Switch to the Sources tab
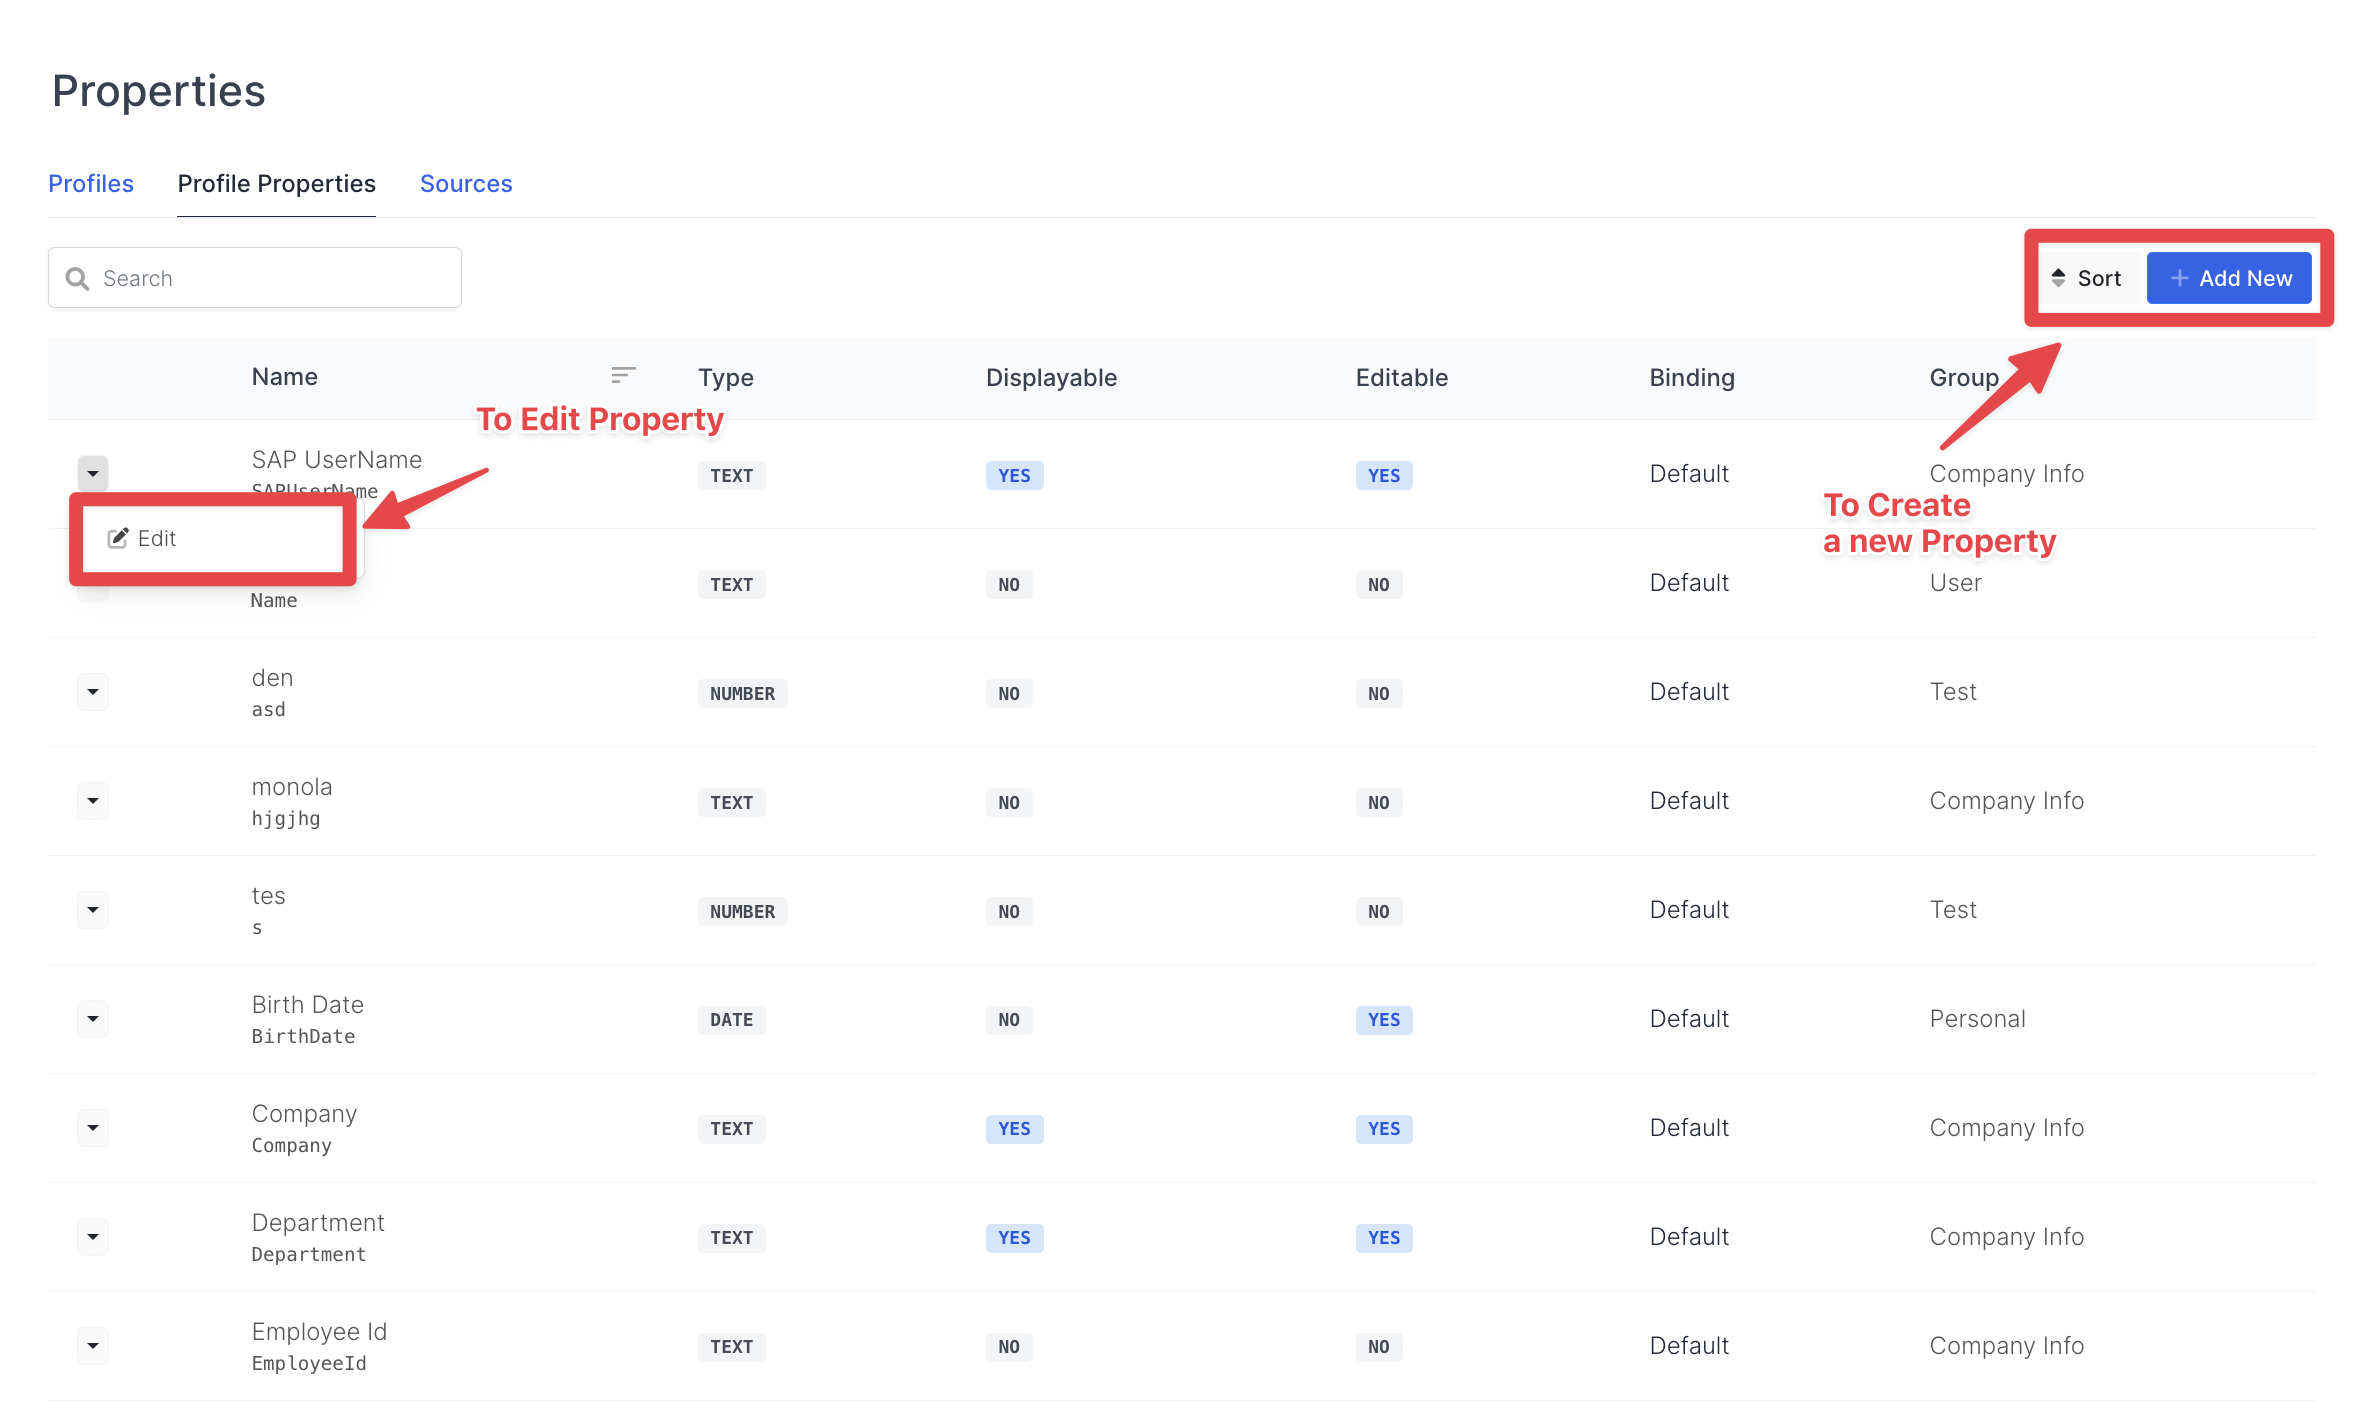This screenshot has height=1402, width=2360. (x=466, y=184)
